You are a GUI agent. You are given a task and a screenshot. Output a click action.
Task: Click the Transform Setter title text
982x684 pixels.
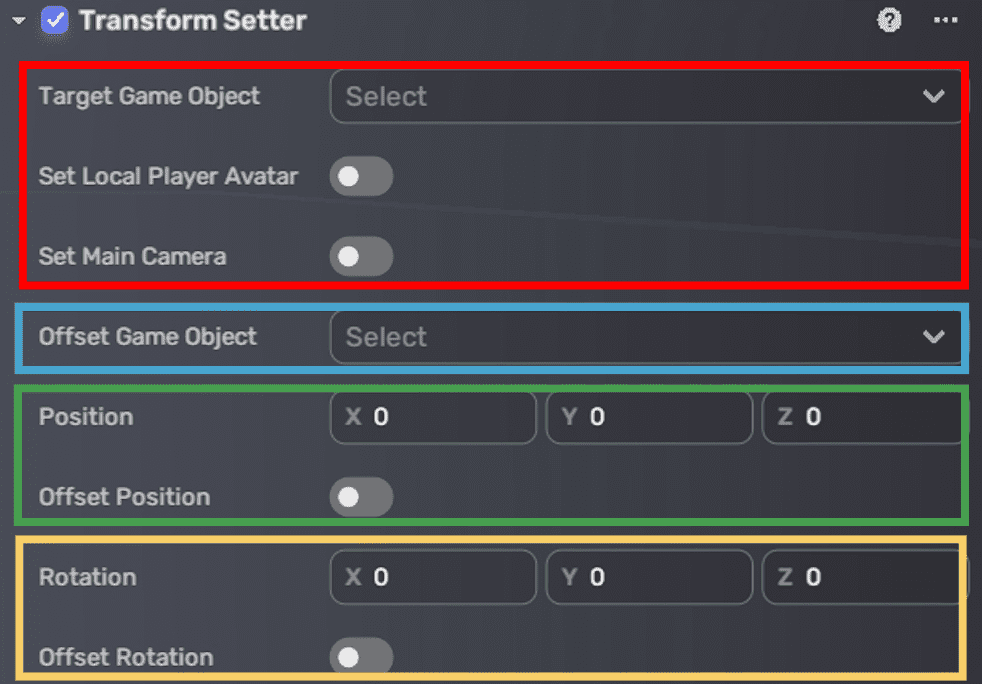click(192, 20)
